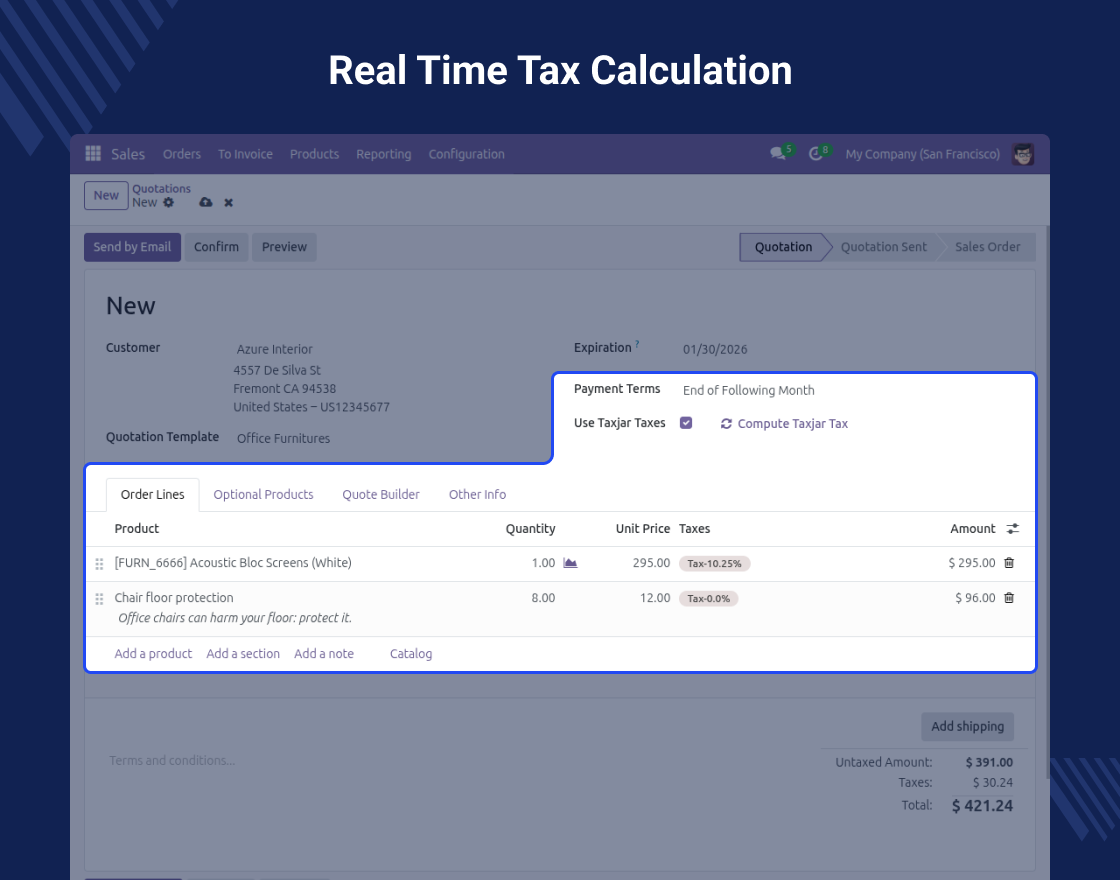Switch to the Order Lines tab
The height and width of the screenshot is (880, 1120).
152,494
